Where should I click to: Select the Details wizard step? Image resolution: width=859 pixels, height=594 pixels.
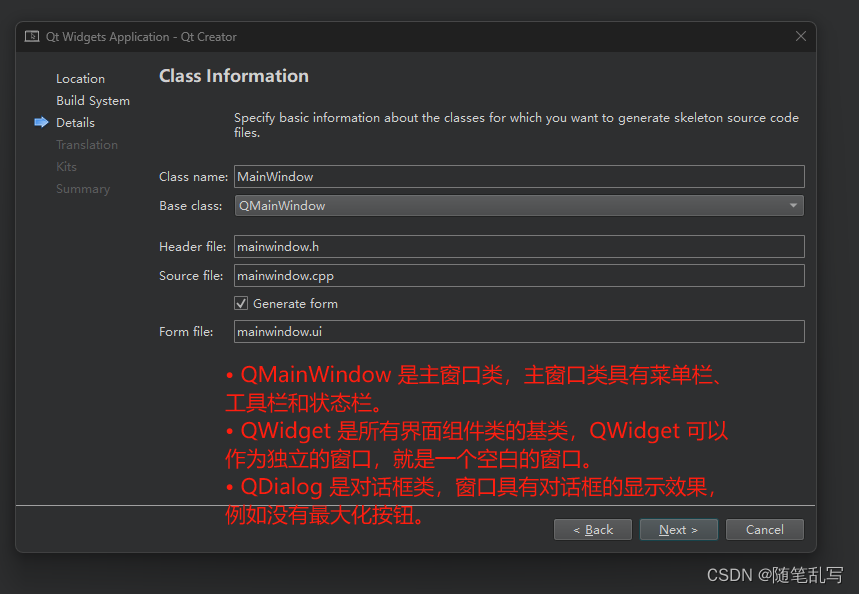tap(75, 123)
